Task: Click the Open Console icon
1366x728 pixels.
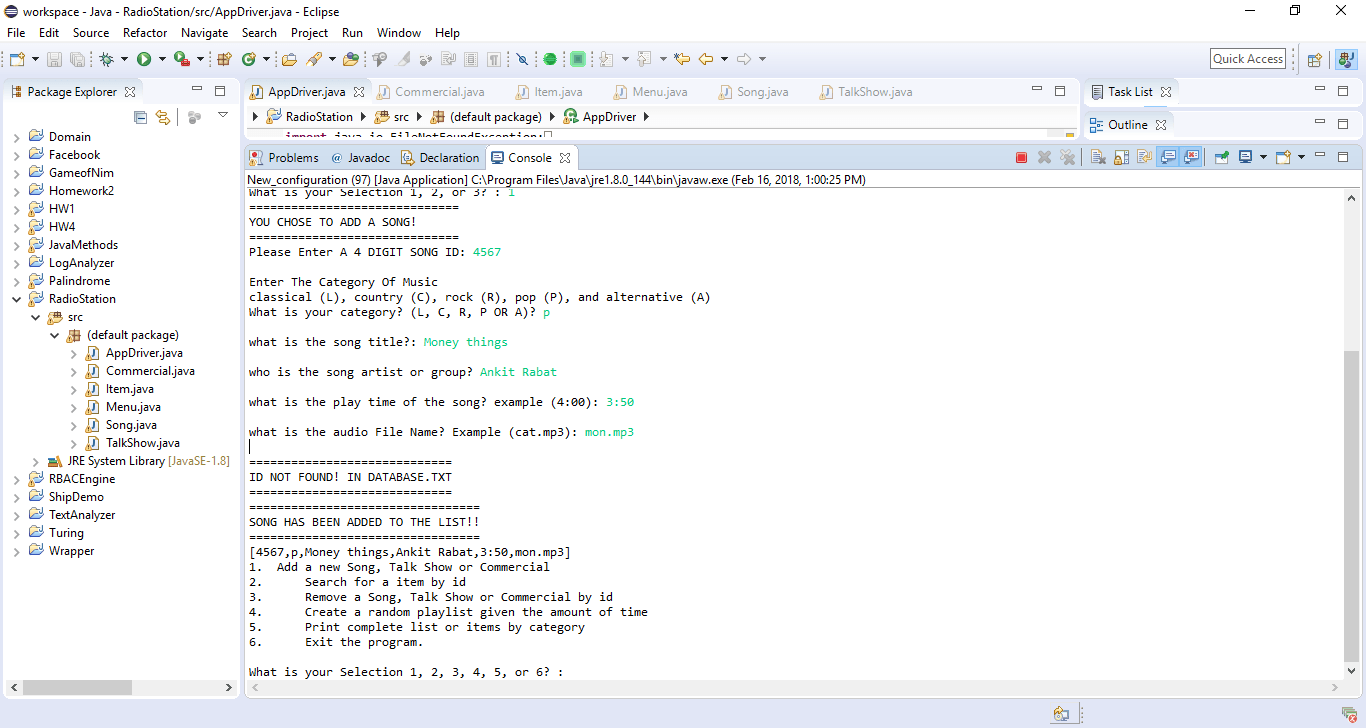Action: 1283,157
